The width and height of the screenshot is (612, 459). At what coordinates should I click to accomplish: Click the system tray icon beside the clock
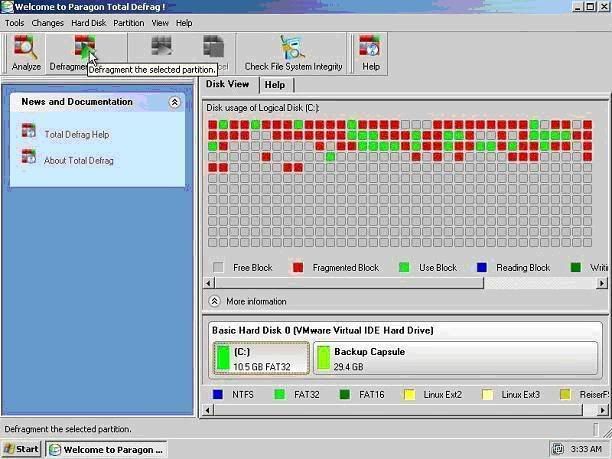[x=557, y=449]
